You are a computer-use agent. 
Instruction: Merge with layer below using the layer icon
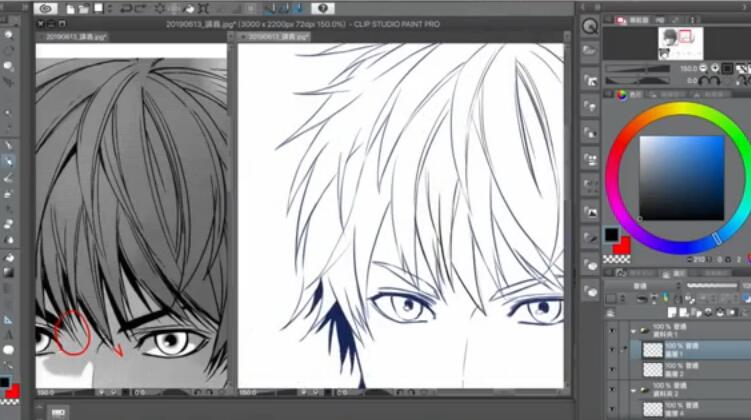coord(720,313)
